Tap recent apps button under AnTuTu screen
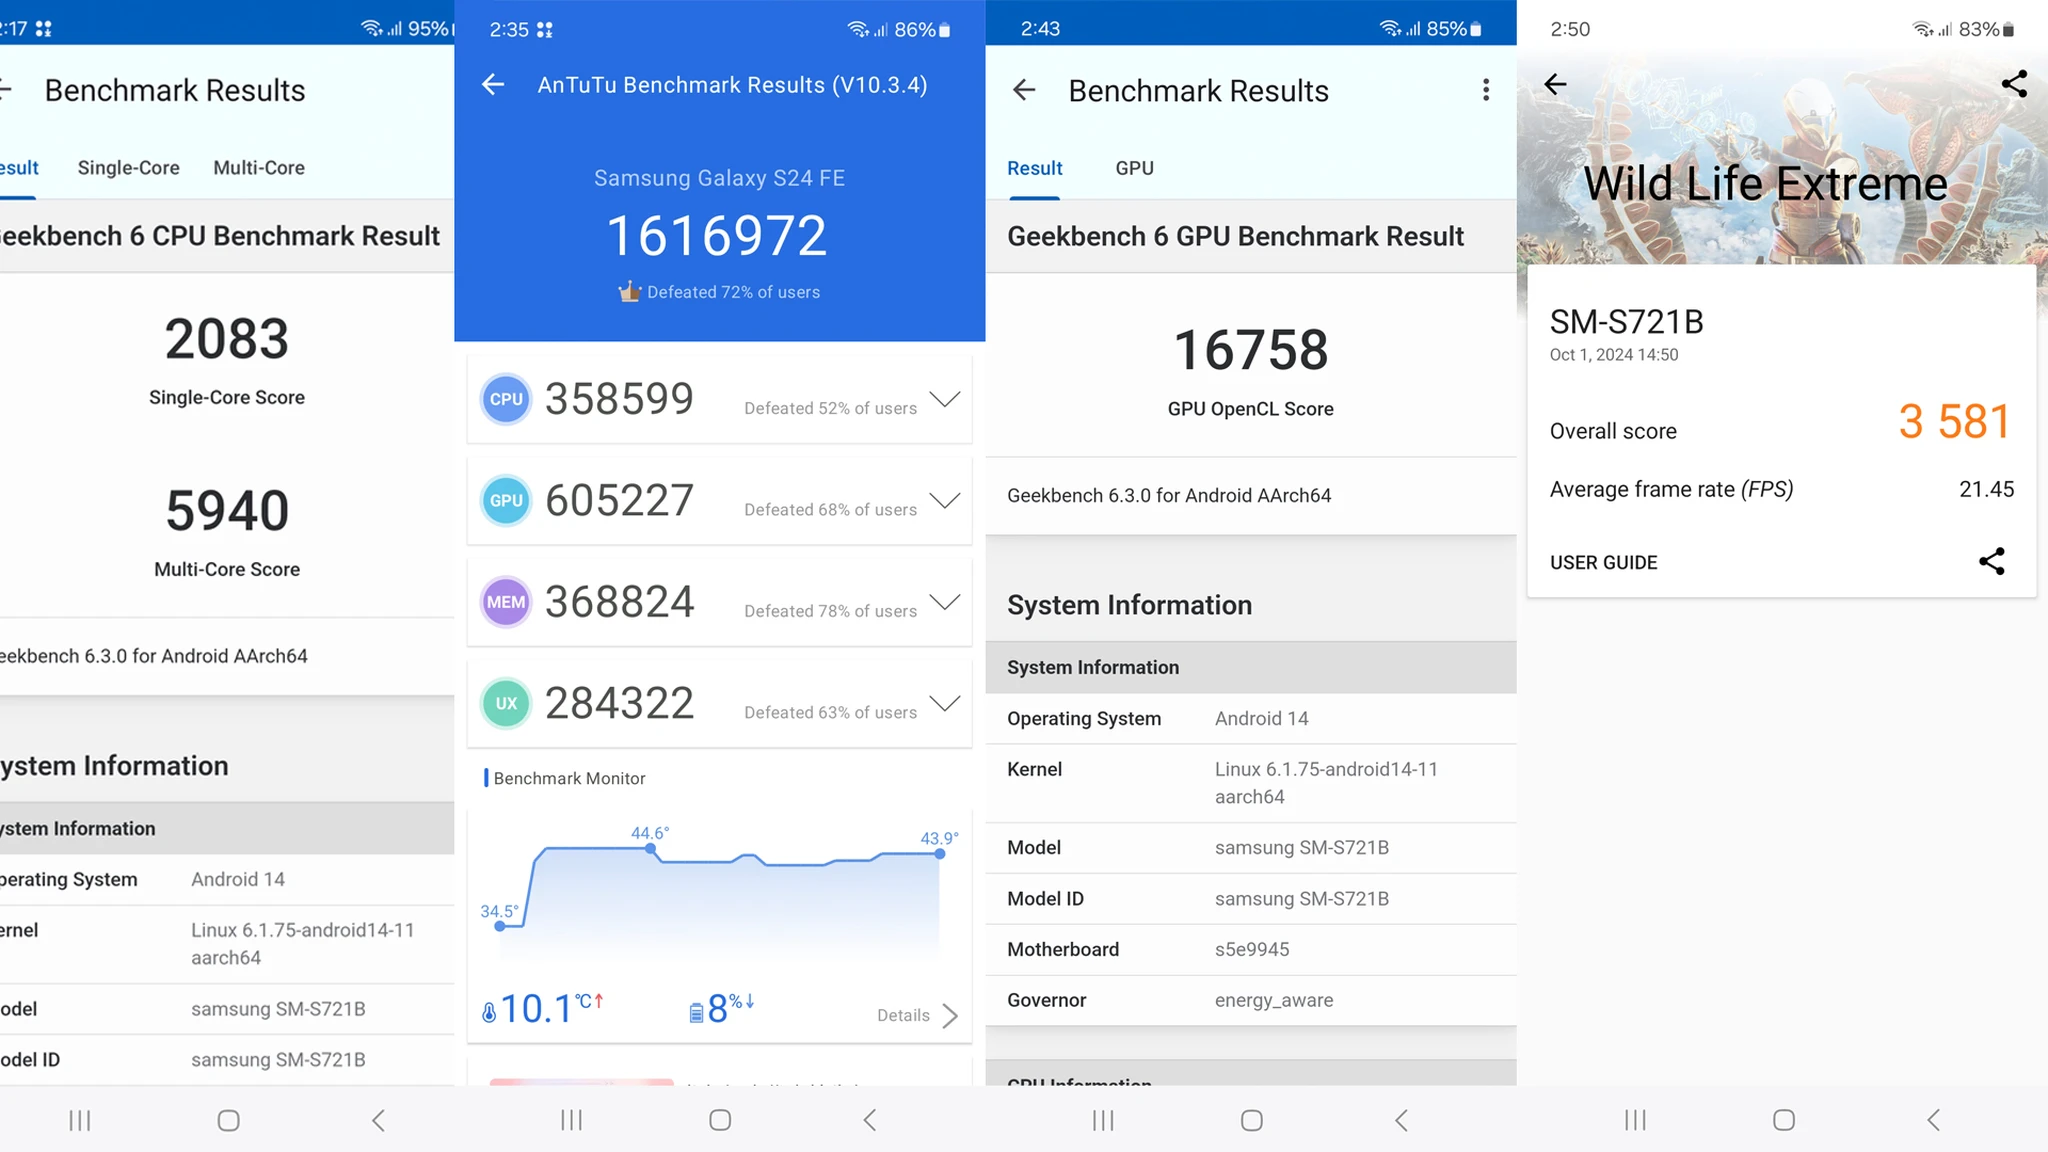Image resolution: width=2048 pixels, height=1152 pixels. pyautogui.click(x=571, y=1120)
